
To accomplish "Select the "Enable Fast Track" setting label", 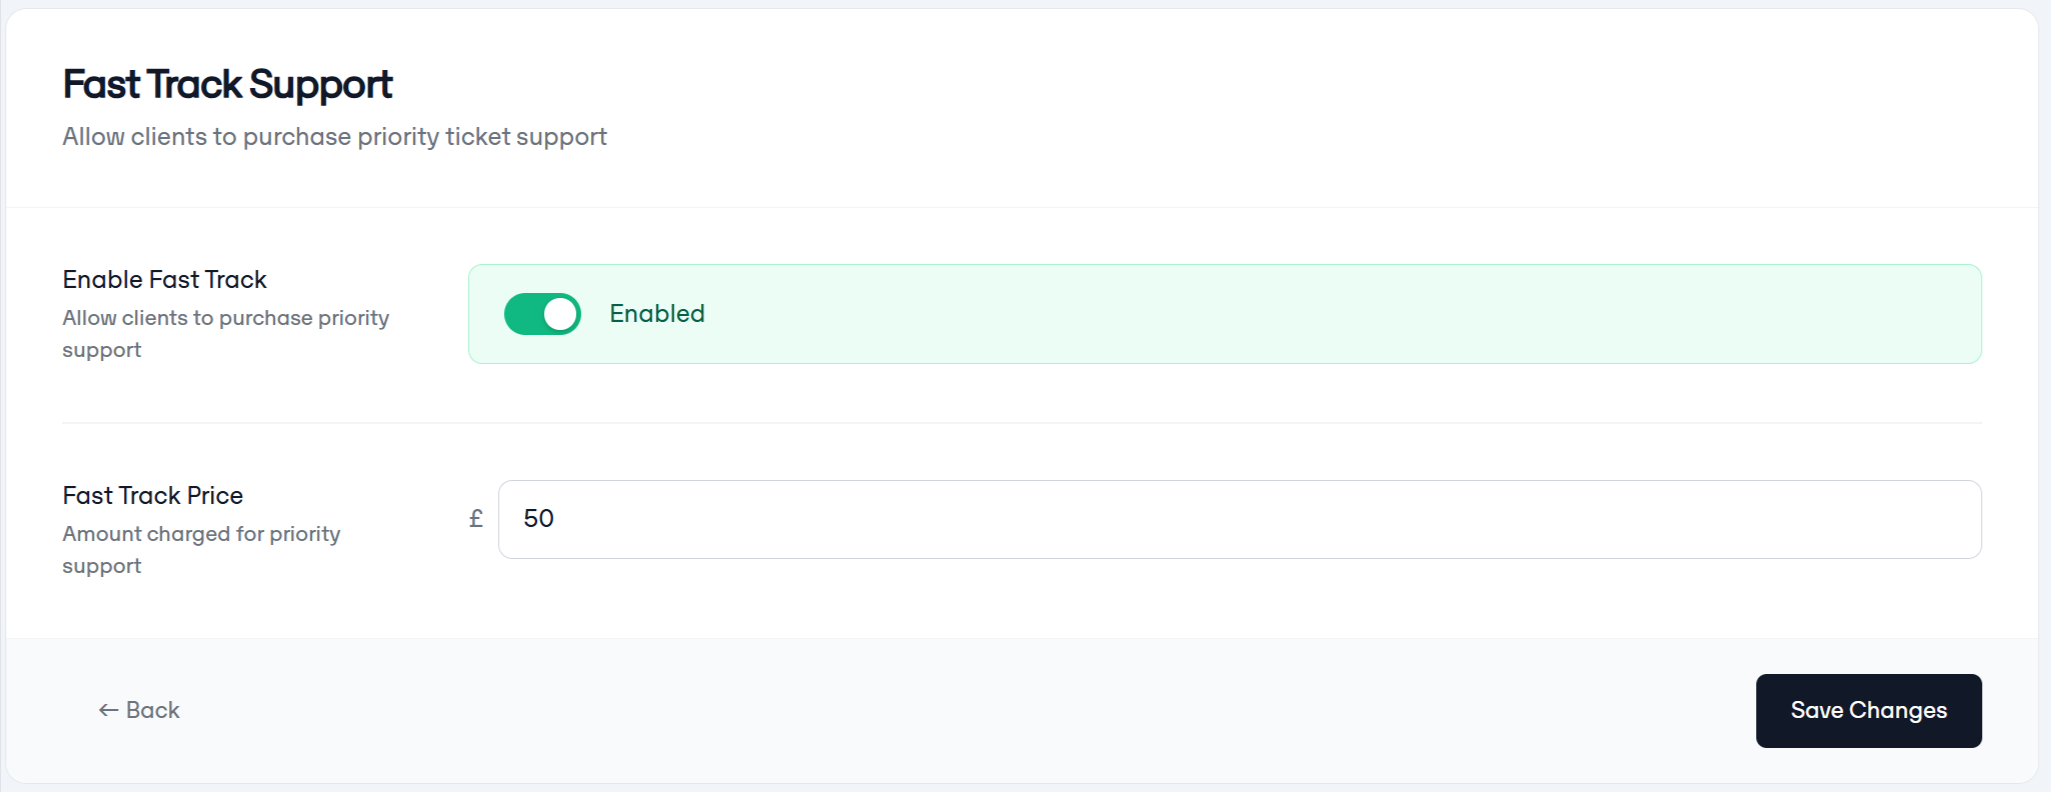I will click(x=165, y=280).
